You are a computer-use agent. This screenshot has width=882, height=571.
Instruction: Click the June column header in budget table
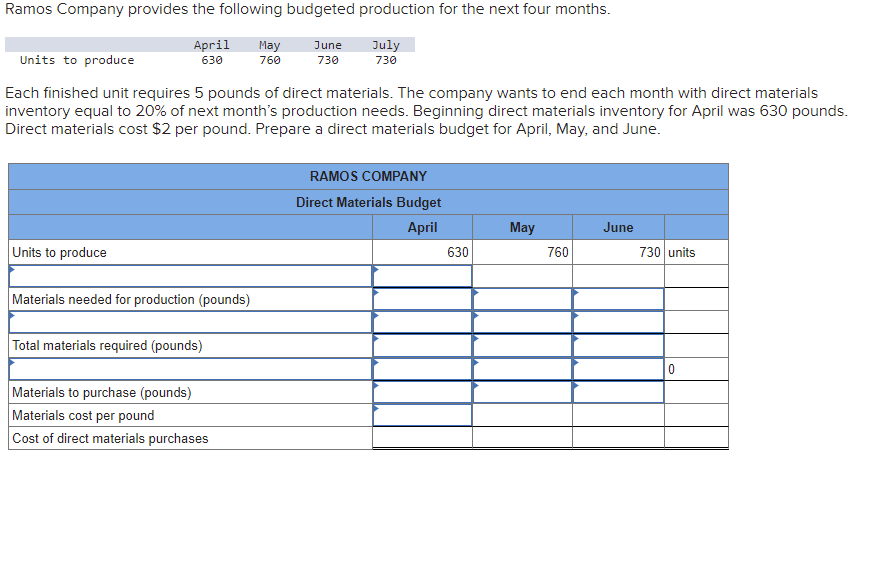(x=618, y=227)
